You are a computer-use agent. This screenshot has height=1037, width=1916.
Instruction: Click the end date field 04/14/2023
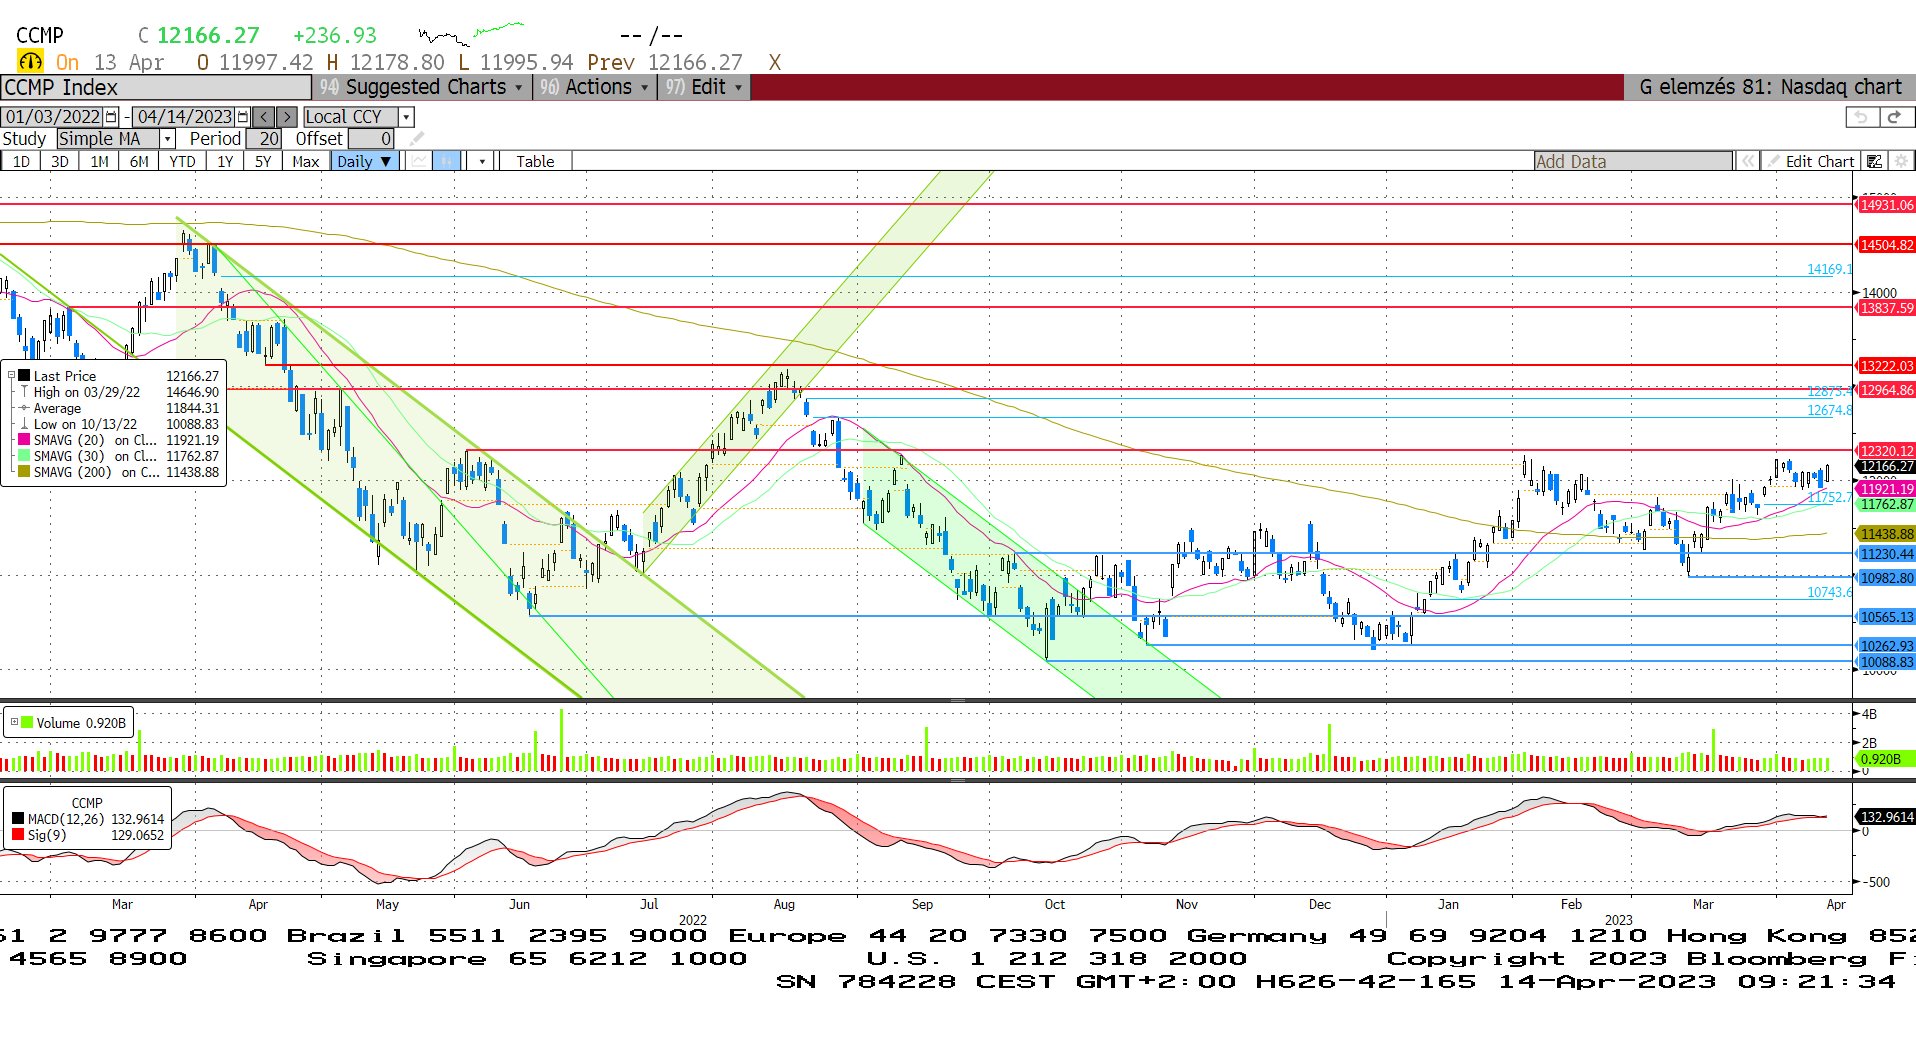(184, 117)
